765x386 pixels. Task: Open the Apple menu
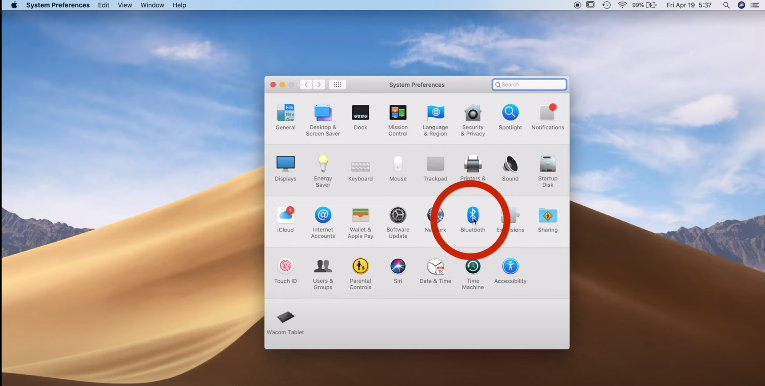pyautogui.click(x=14, y=5)
